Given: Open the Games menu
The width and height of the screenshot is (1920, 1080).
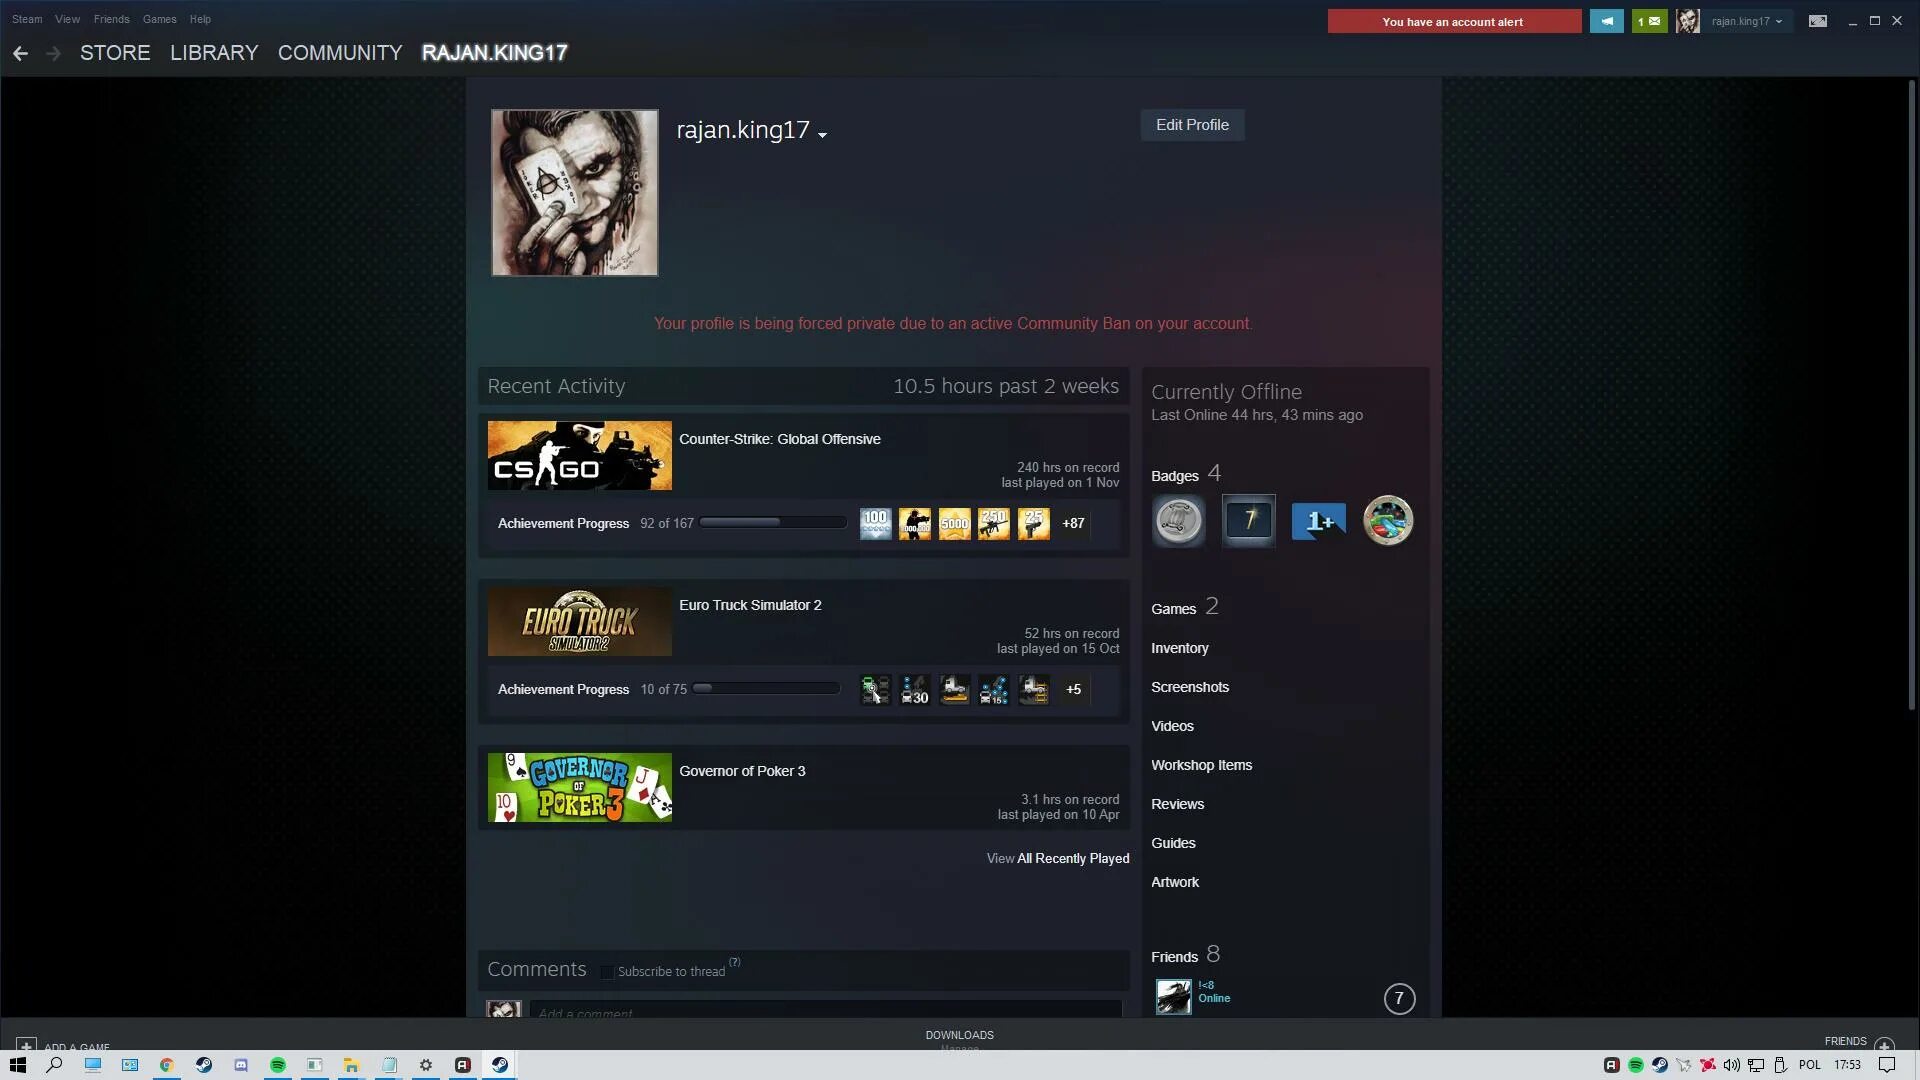Looking at the screenshot, I should (159, 19).
